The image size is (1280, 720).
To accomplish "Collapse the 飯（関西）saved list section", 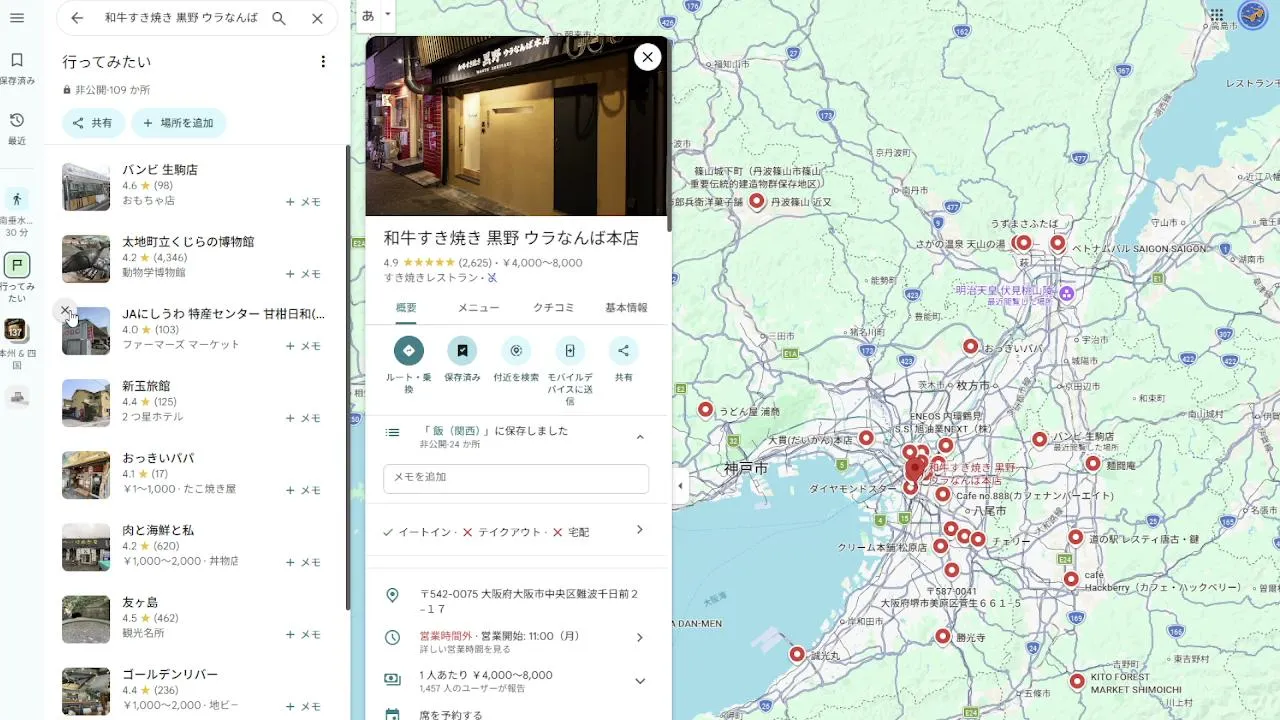I will tap(640, 437).
